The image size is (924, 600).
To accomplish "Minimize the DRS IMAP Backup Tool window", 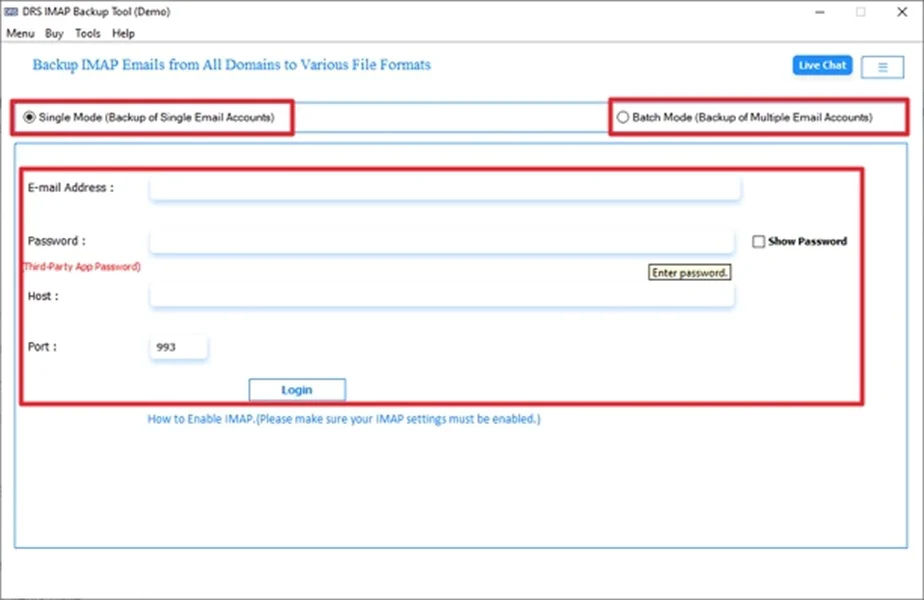I will click(x=819, y=11).
